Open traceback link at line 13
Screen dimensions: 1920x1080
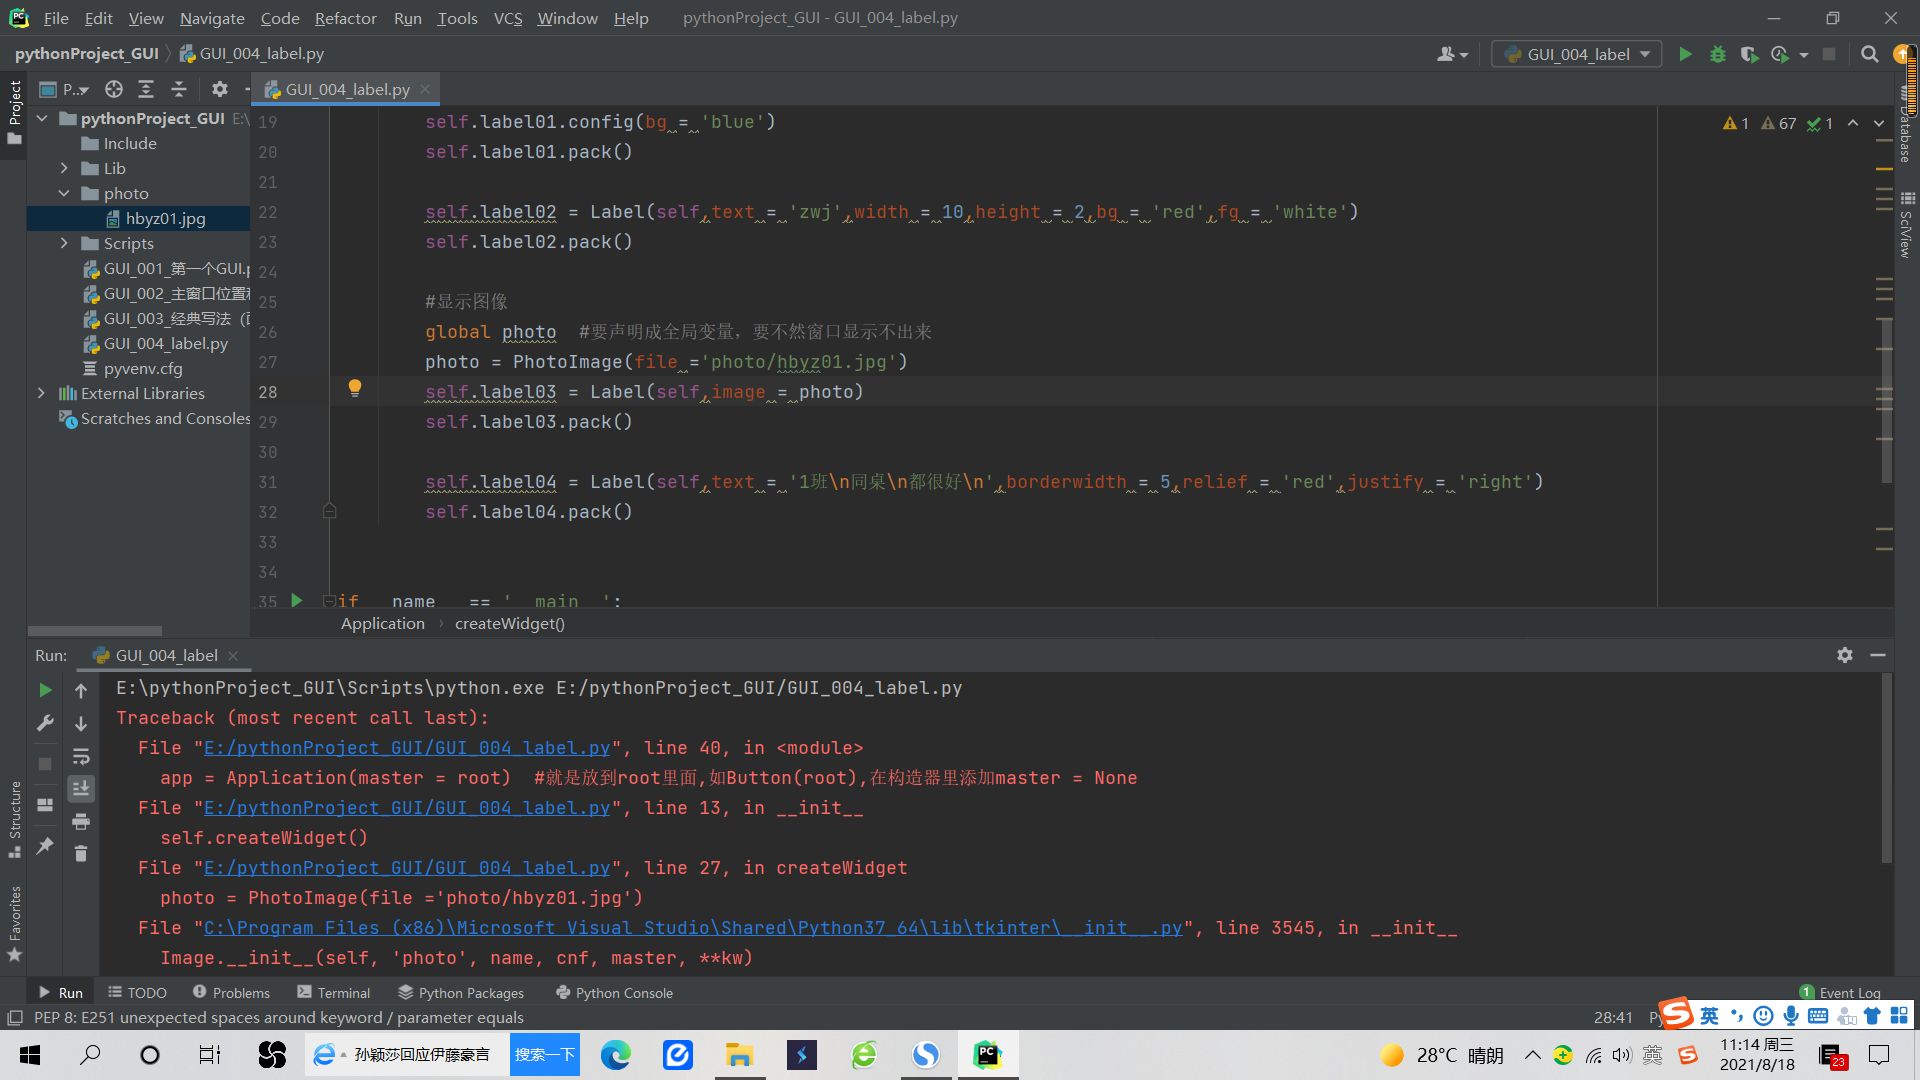(x=406, y=808)
